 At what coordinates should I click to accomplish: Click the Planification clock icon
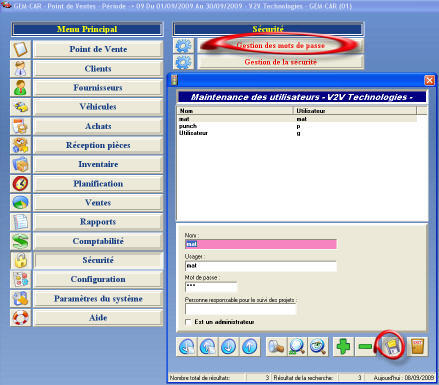click(20, 183)
